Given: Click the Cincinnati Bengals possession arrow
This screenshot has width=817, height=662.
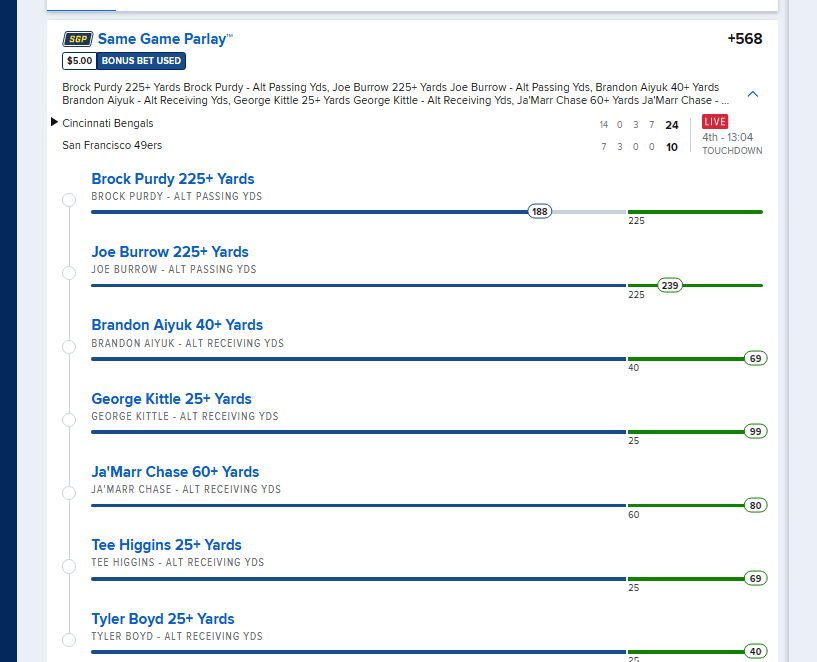Looking at the screenshot, I should tap(54, 122).
